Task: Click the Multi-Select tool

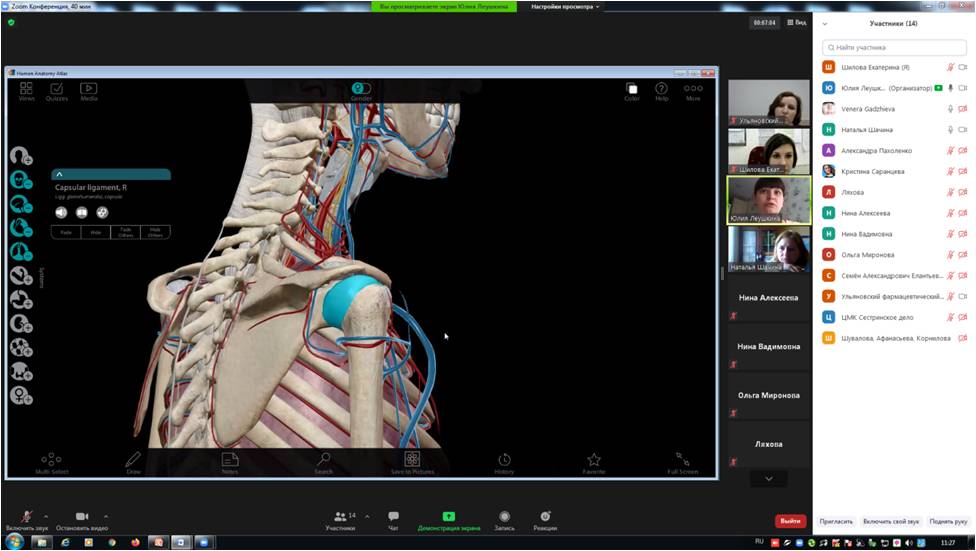Action: pyautogui.click(x=52, y=461)
